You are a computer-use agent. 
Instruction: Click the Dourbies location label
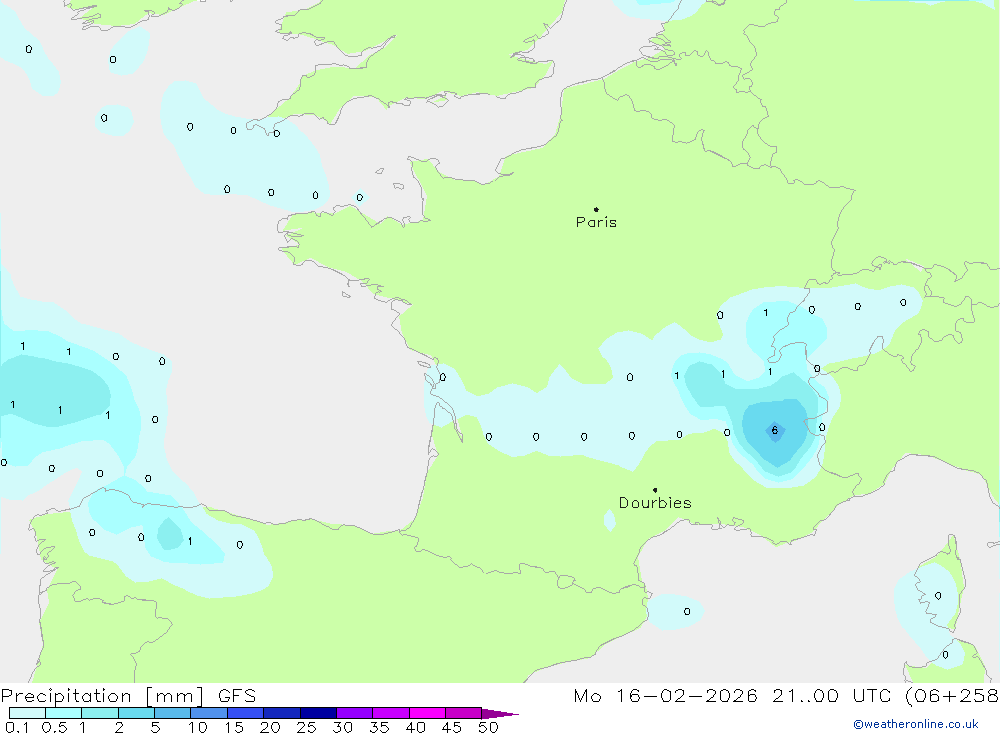655,503
